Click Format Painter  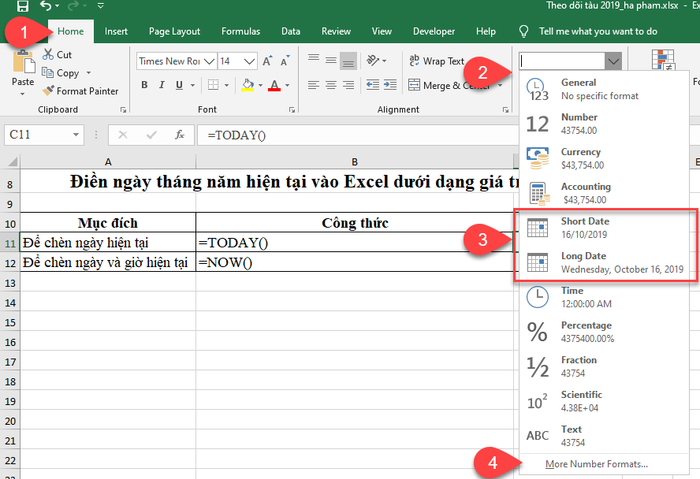point(81,91)
